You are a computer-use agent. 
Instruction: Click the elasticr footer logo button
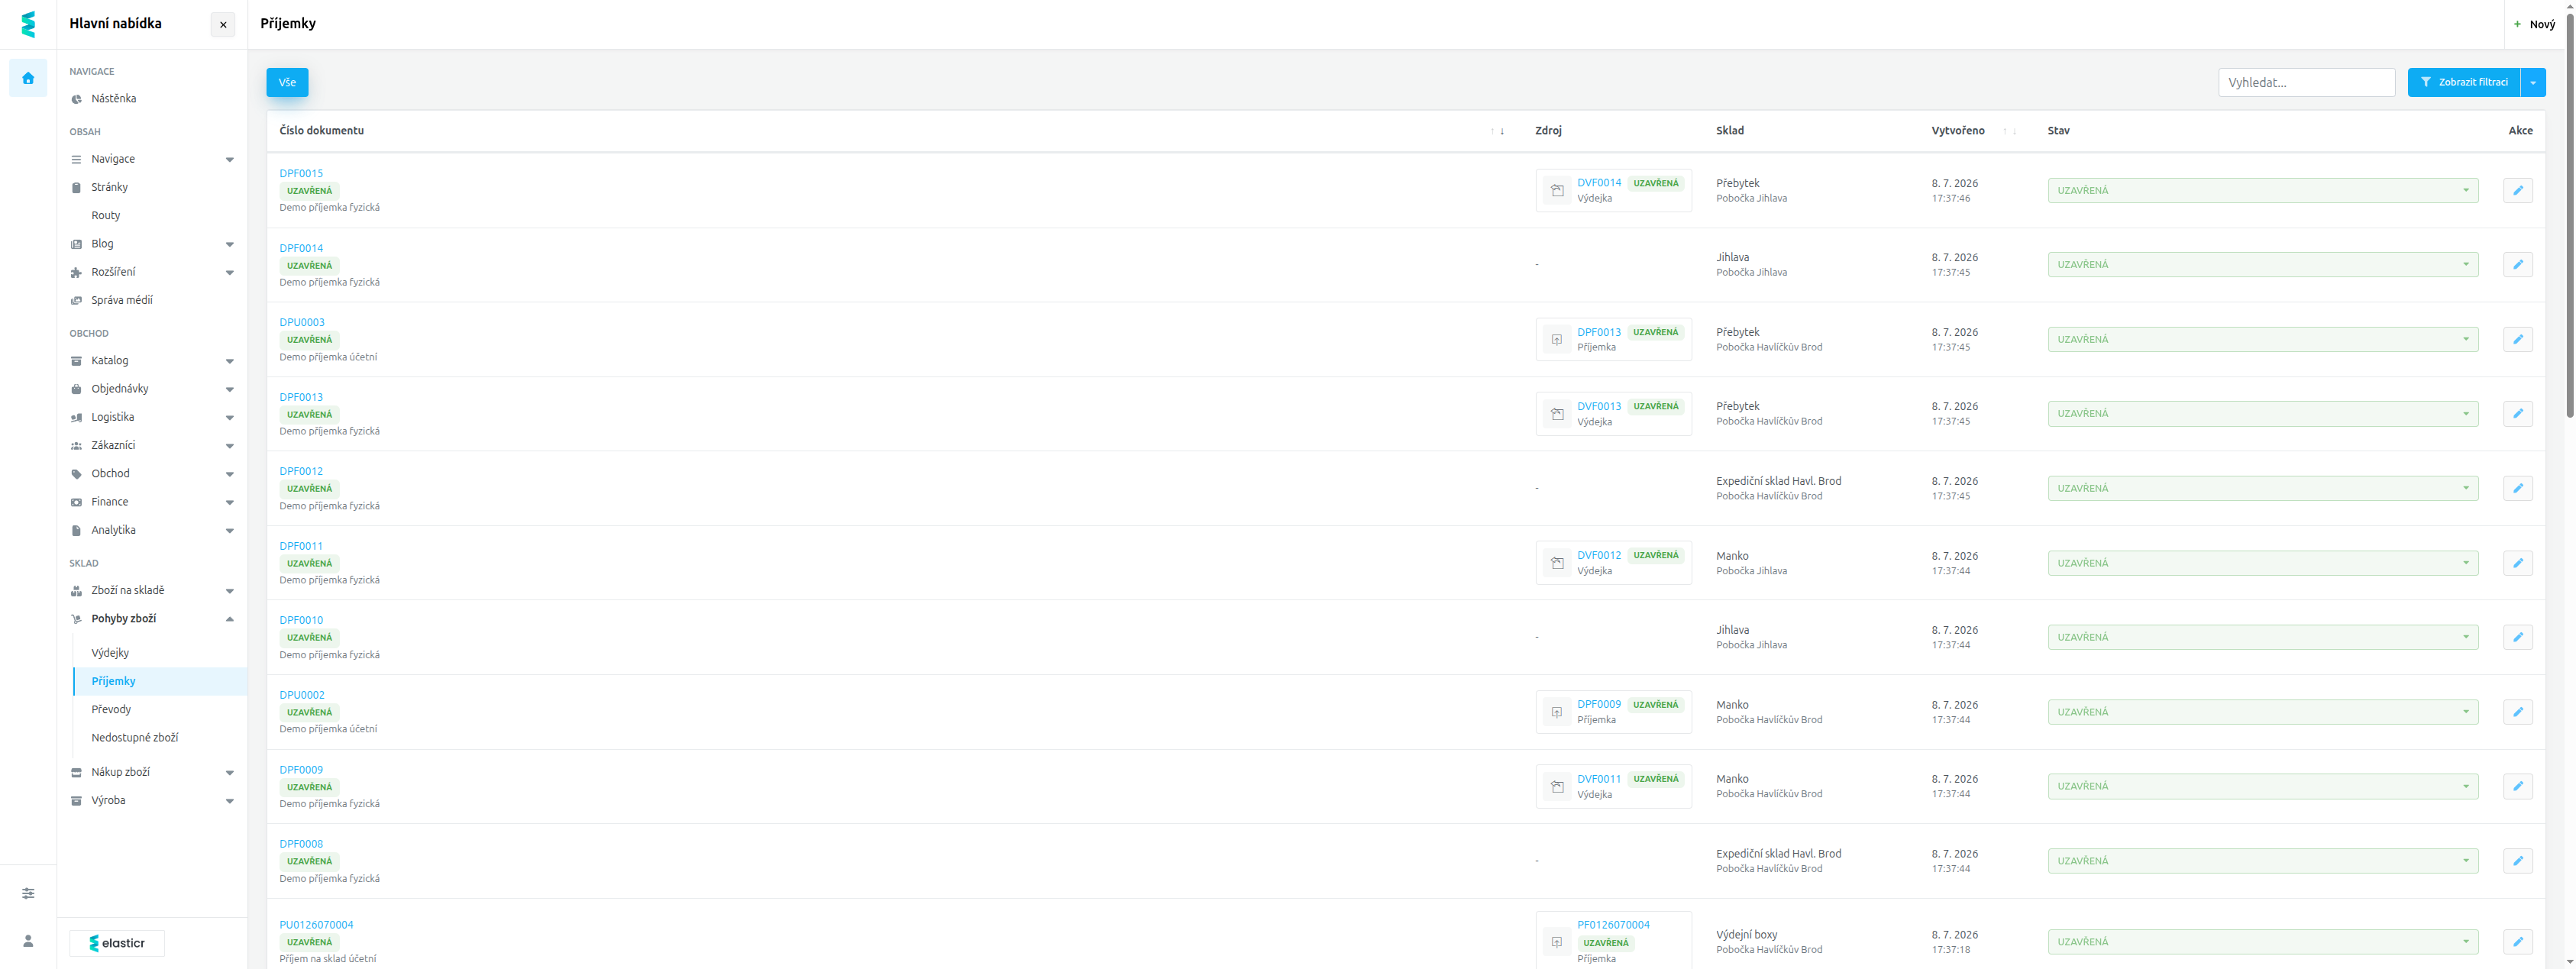tap(117, 943)
